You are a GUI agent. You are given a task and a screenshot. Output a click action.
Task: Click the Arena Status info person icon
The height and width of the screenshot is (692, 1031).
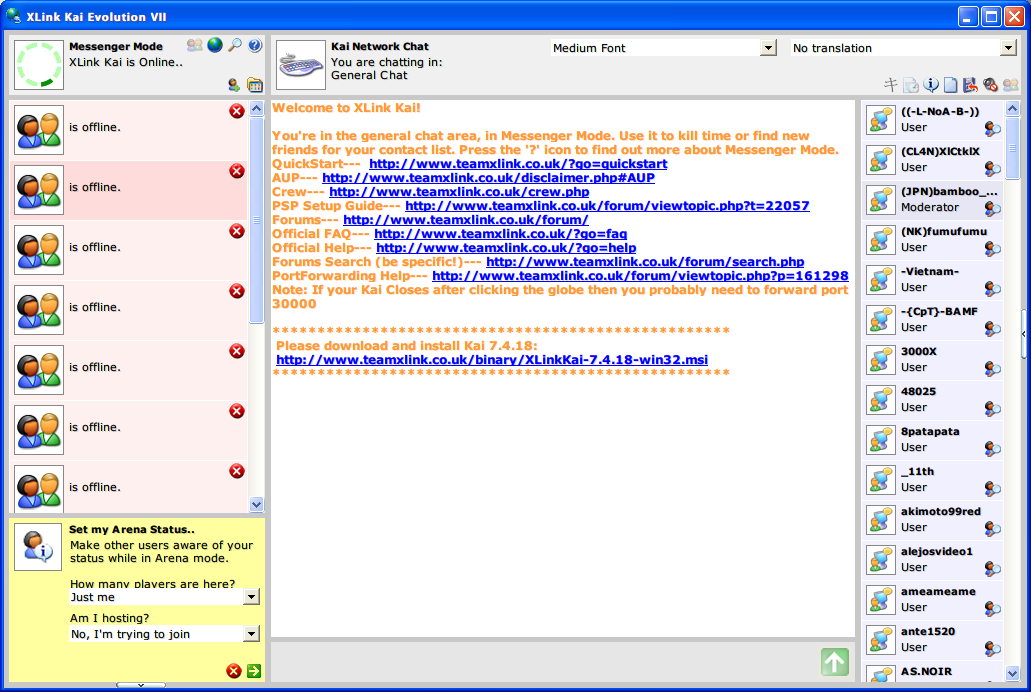(38, 547)
